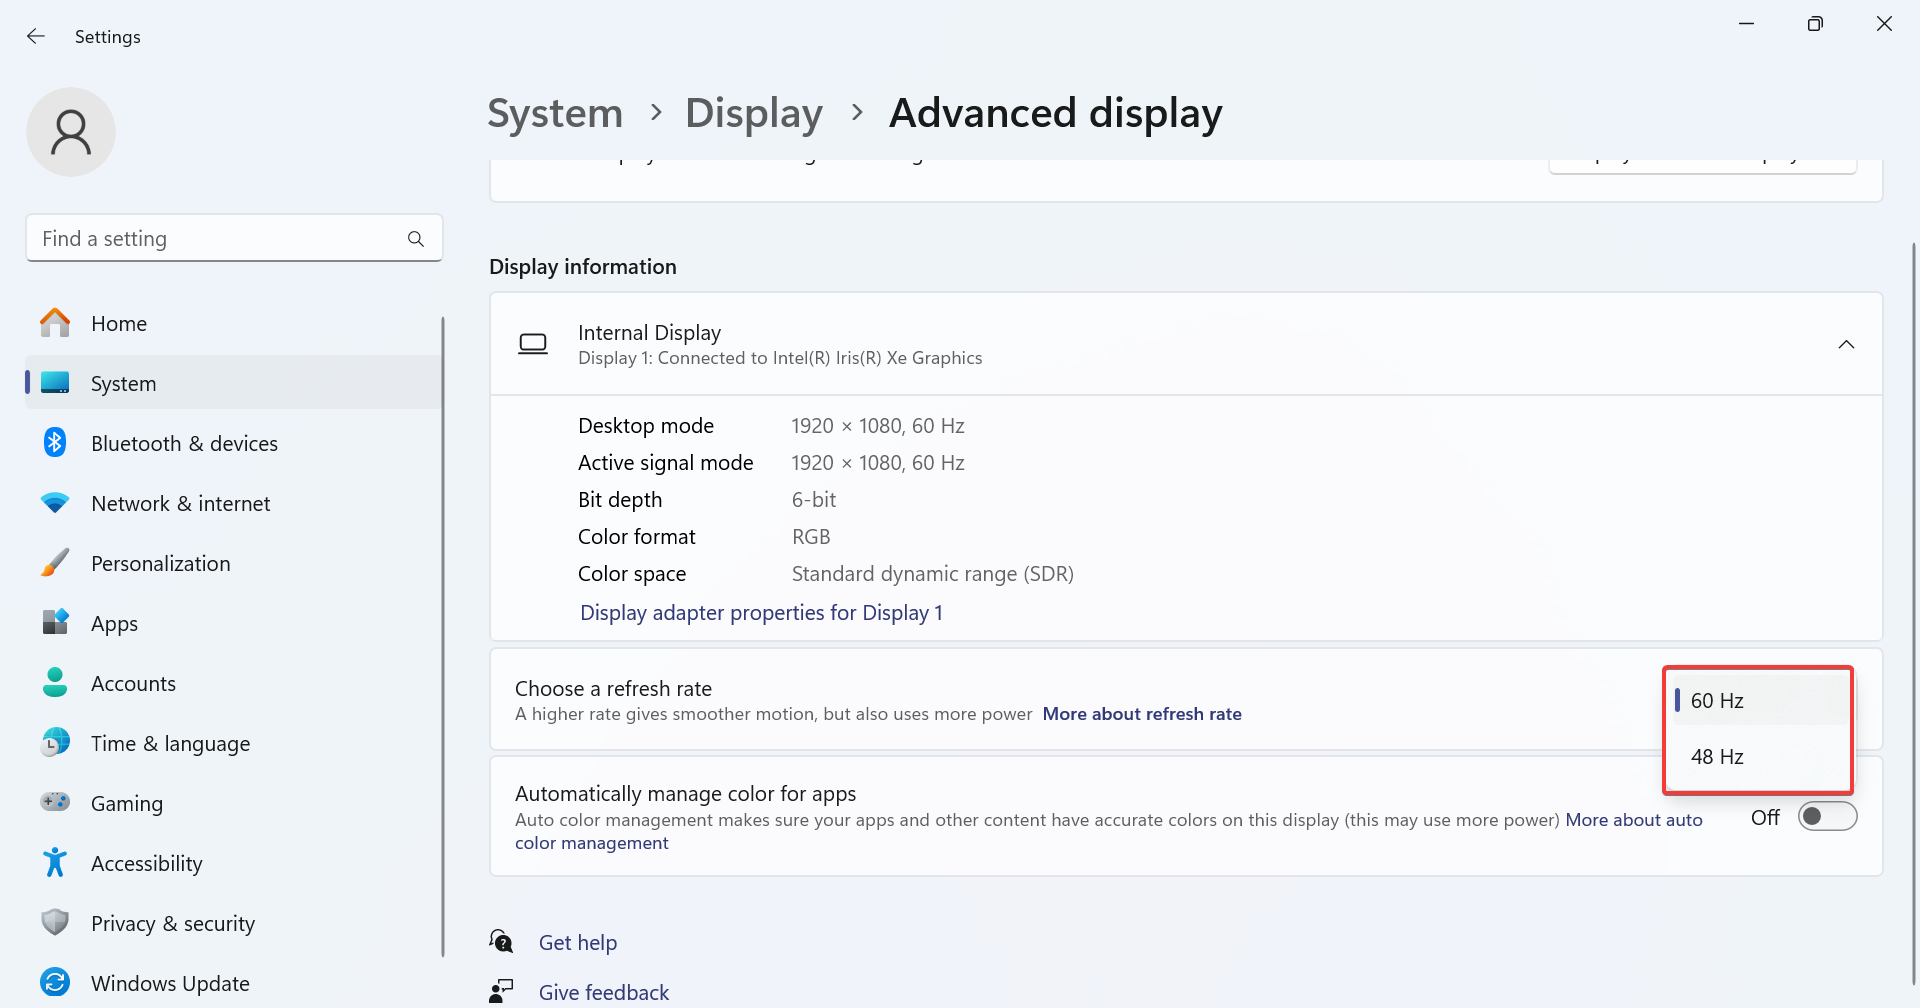Screen dimensions: 1920x1008
Task: Click the Home house icon
Action: coord(55,323)
